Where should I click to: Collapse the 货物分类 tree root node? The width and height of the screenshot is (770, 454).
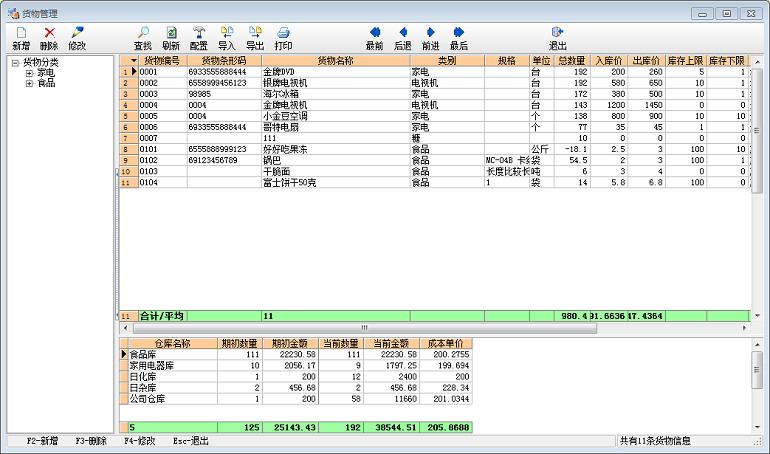pyautogui.click(x=15, y=63)
